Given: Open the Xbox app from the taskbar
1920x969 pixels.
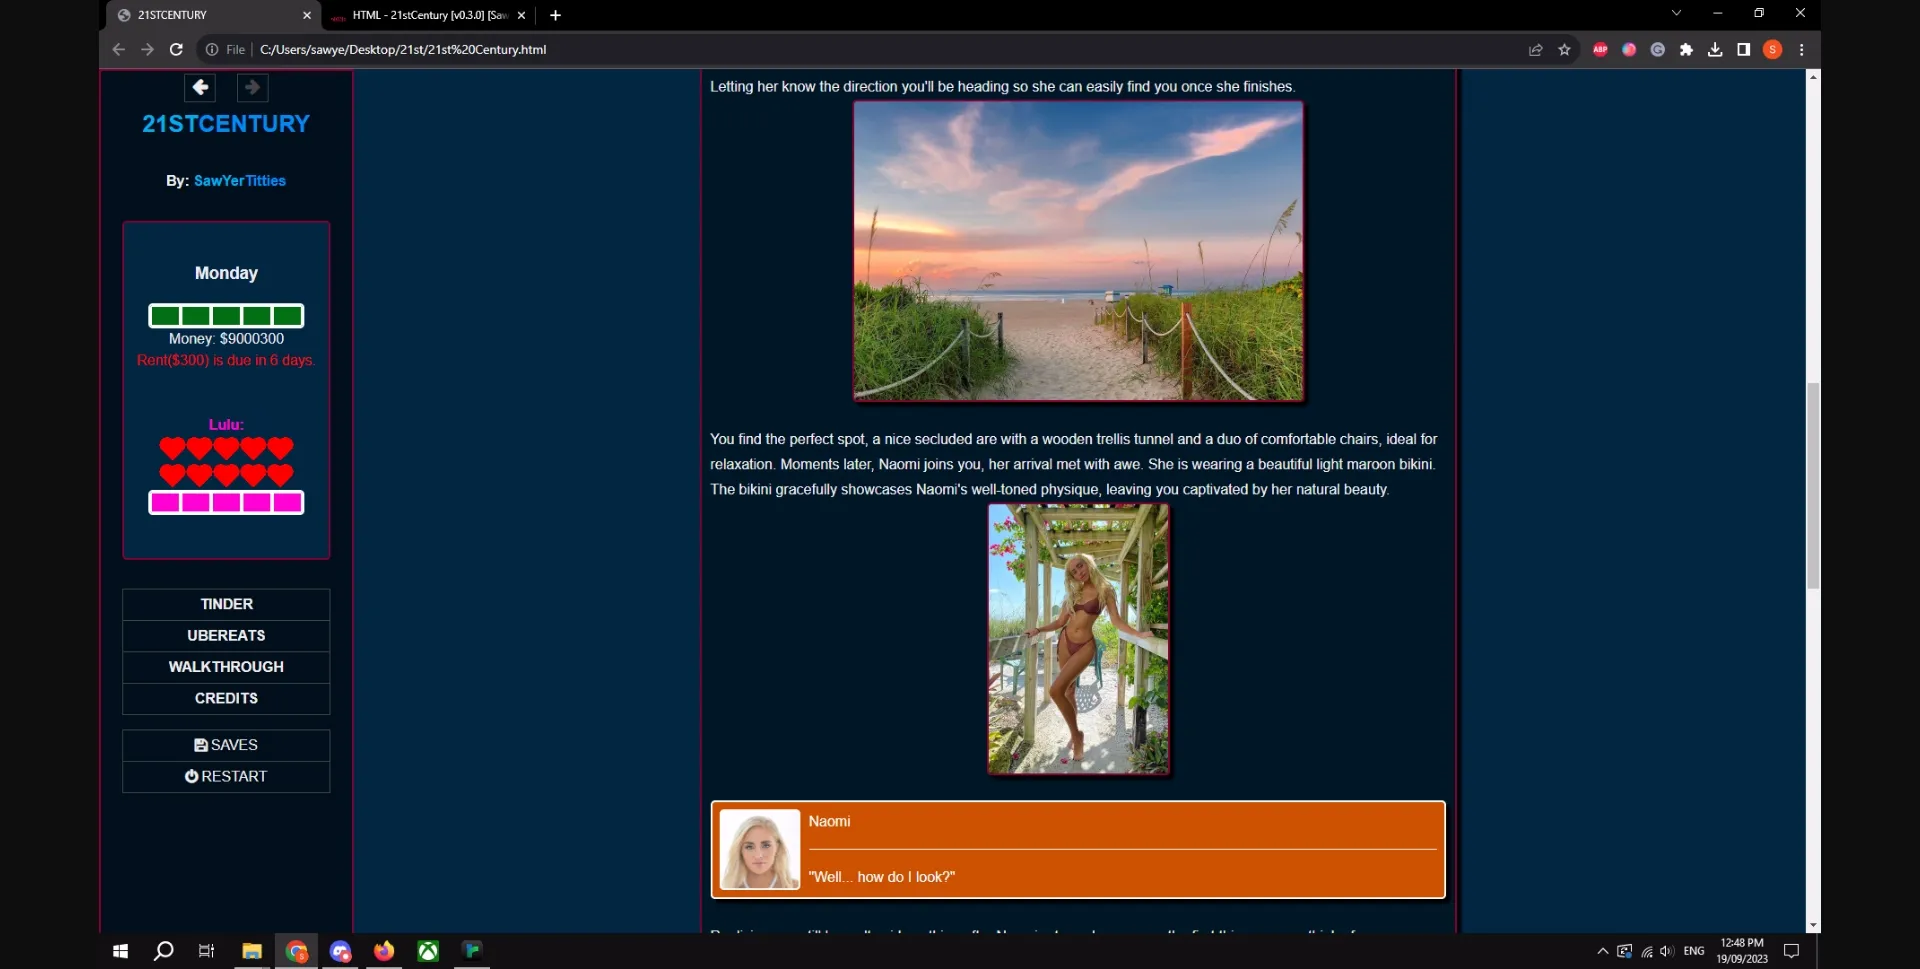Looking at the screenshot, I should pyautogui.click(x=428, y=951).
